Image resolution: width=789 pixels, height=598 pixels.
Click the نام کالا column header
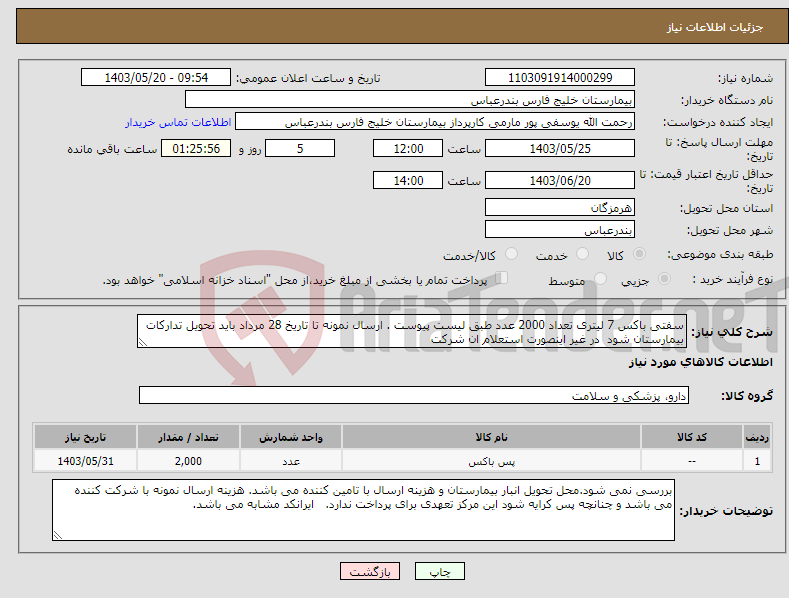point(491,437)
